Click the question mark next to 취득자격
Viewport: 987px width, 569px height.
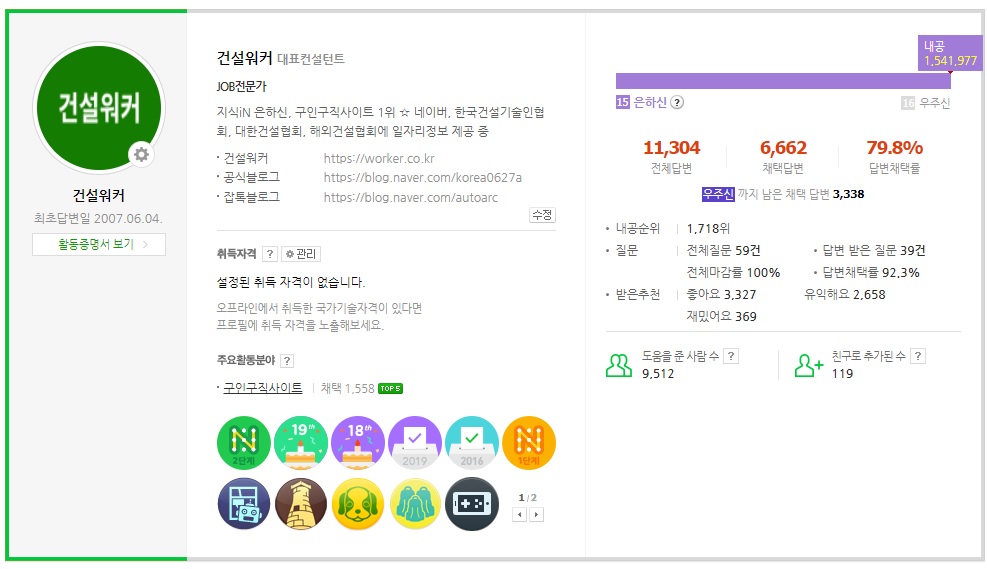269,254
